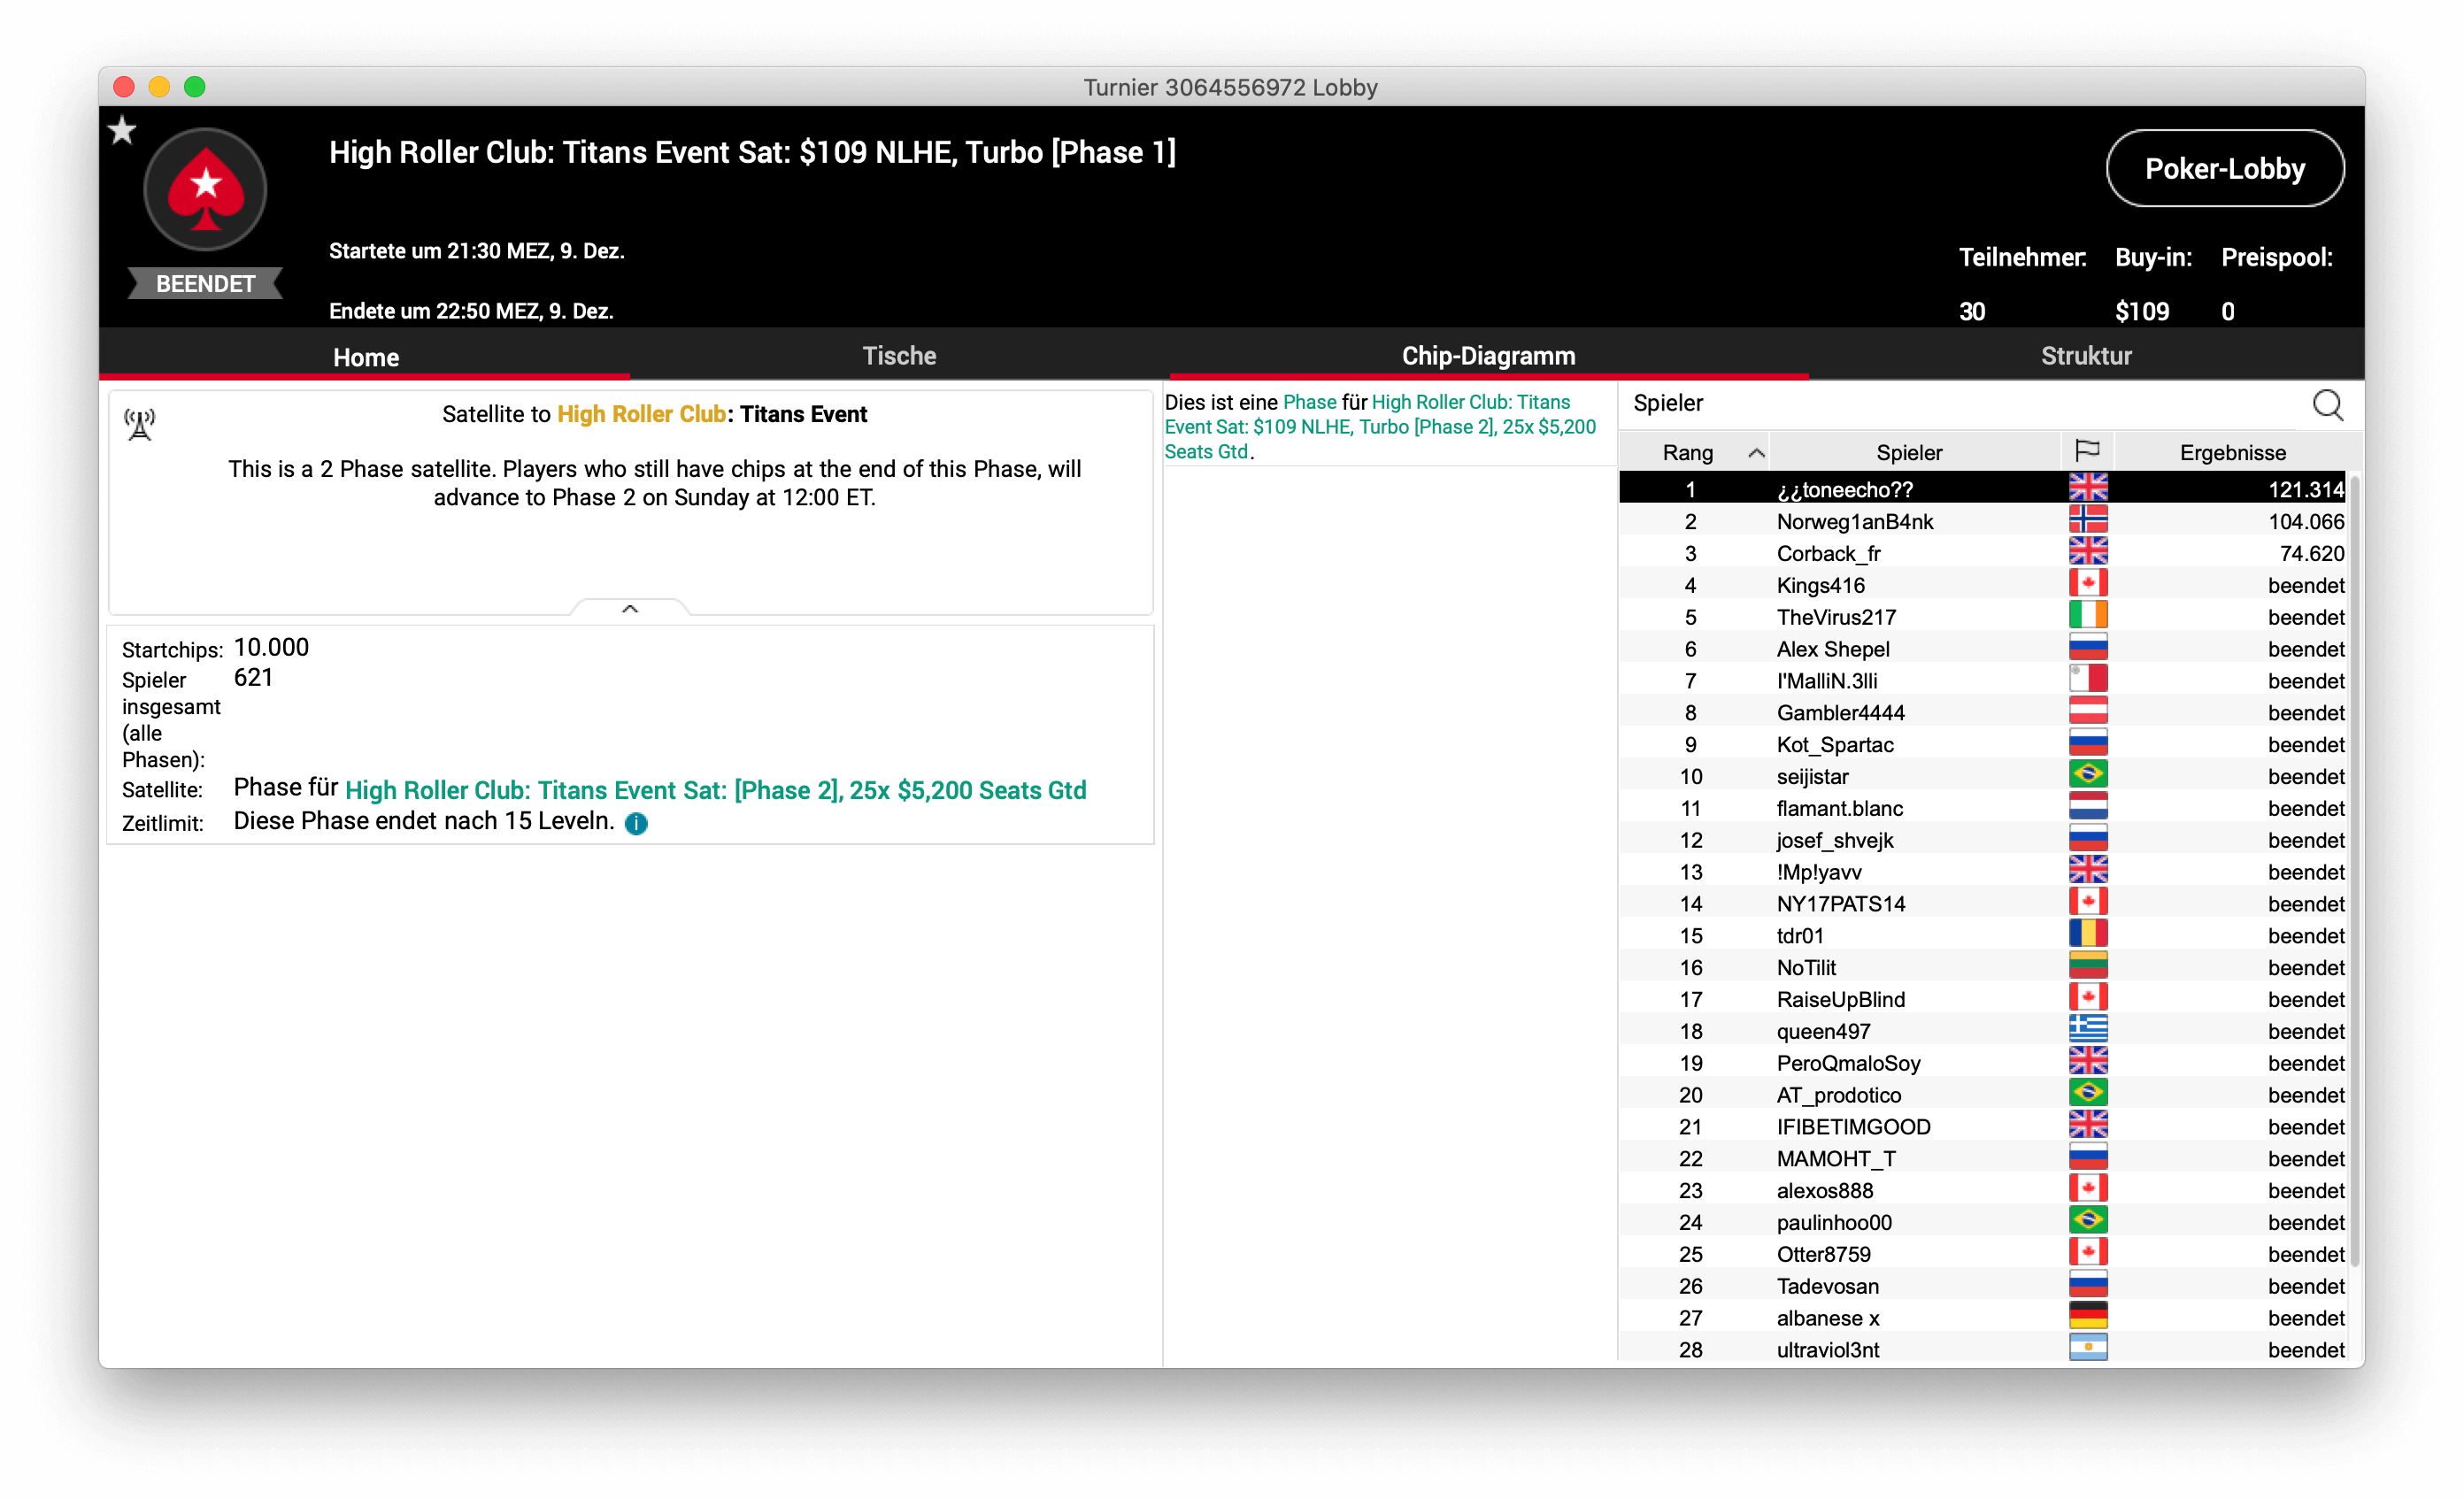Sort by Ergebnisse column header

pos(2232,453)
